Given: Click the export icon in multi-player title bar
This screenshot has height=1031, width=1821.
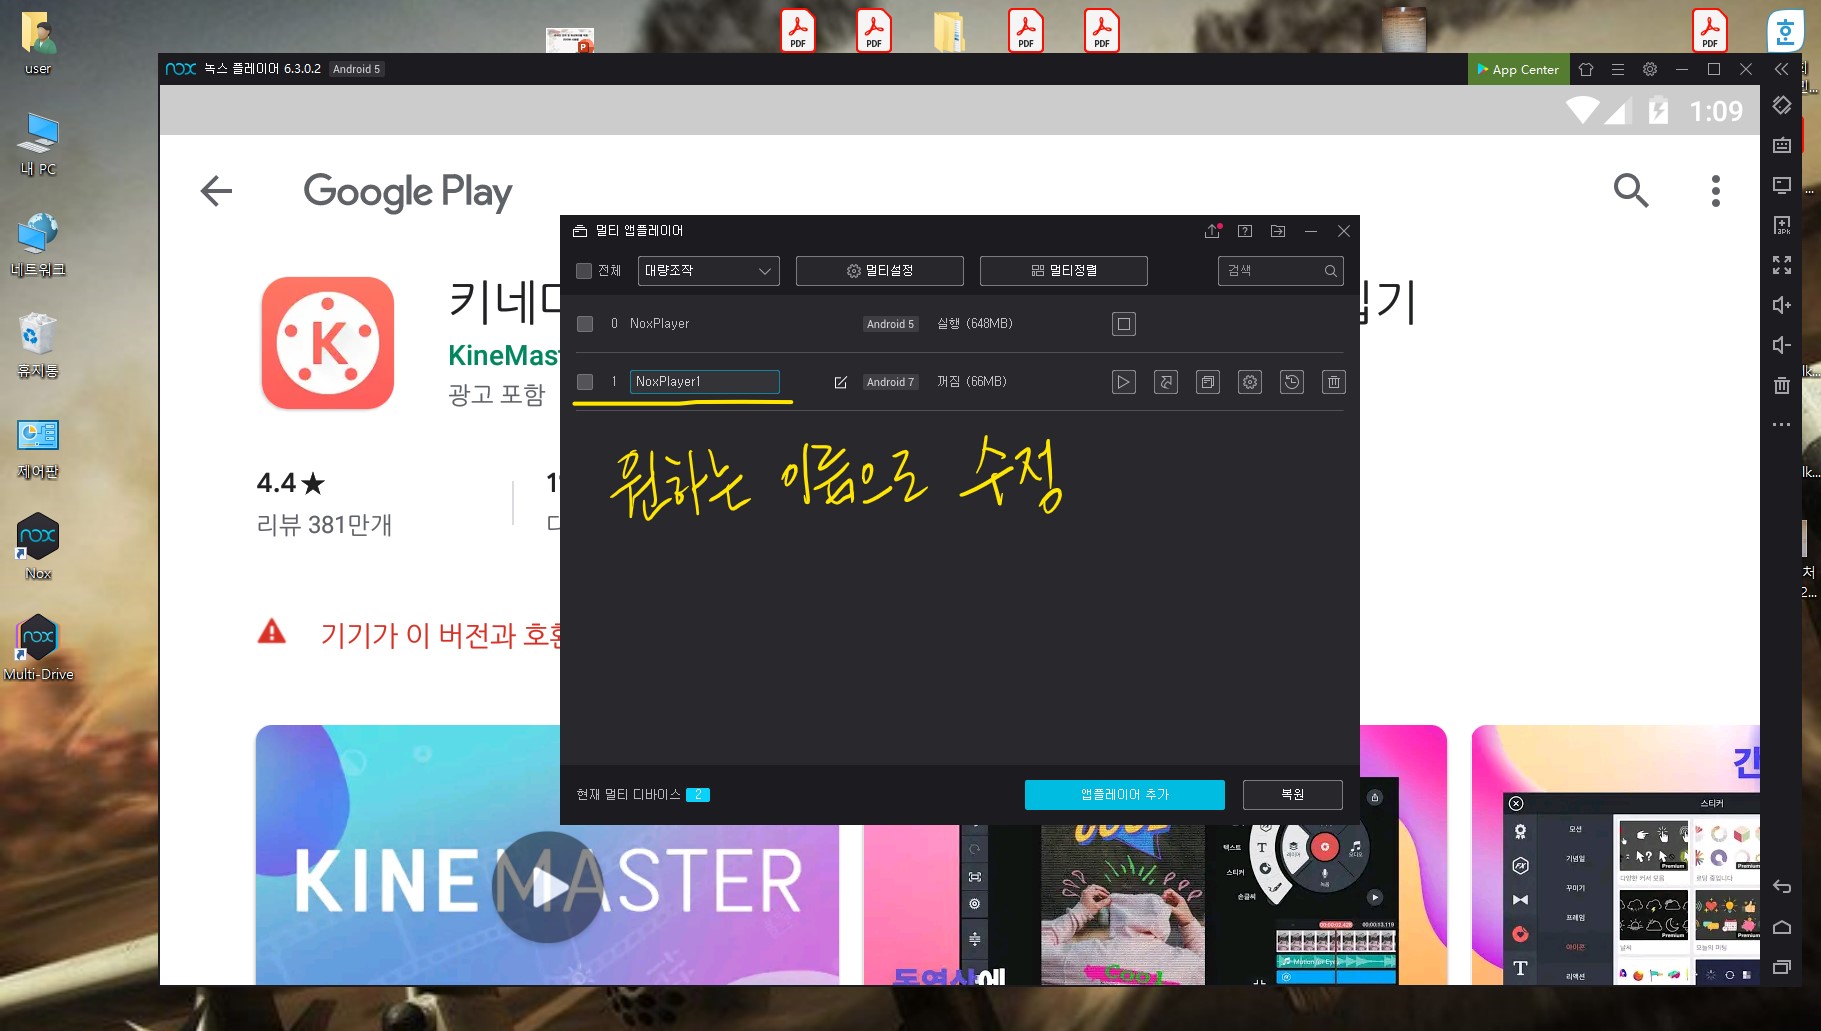Looking at the screenshot, I should (x=1278, y=231).
